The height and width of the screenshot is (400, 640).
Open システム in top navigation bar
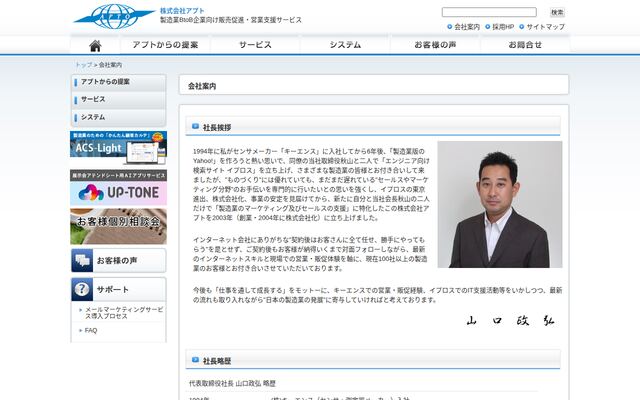(345, 45)
